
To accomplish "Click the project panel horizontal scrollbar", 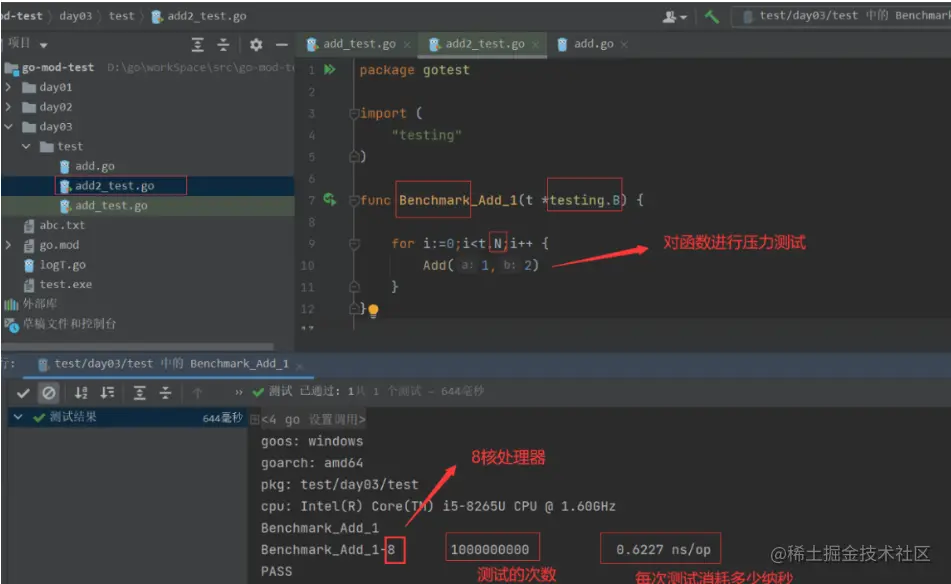I will tap(137, 347).
